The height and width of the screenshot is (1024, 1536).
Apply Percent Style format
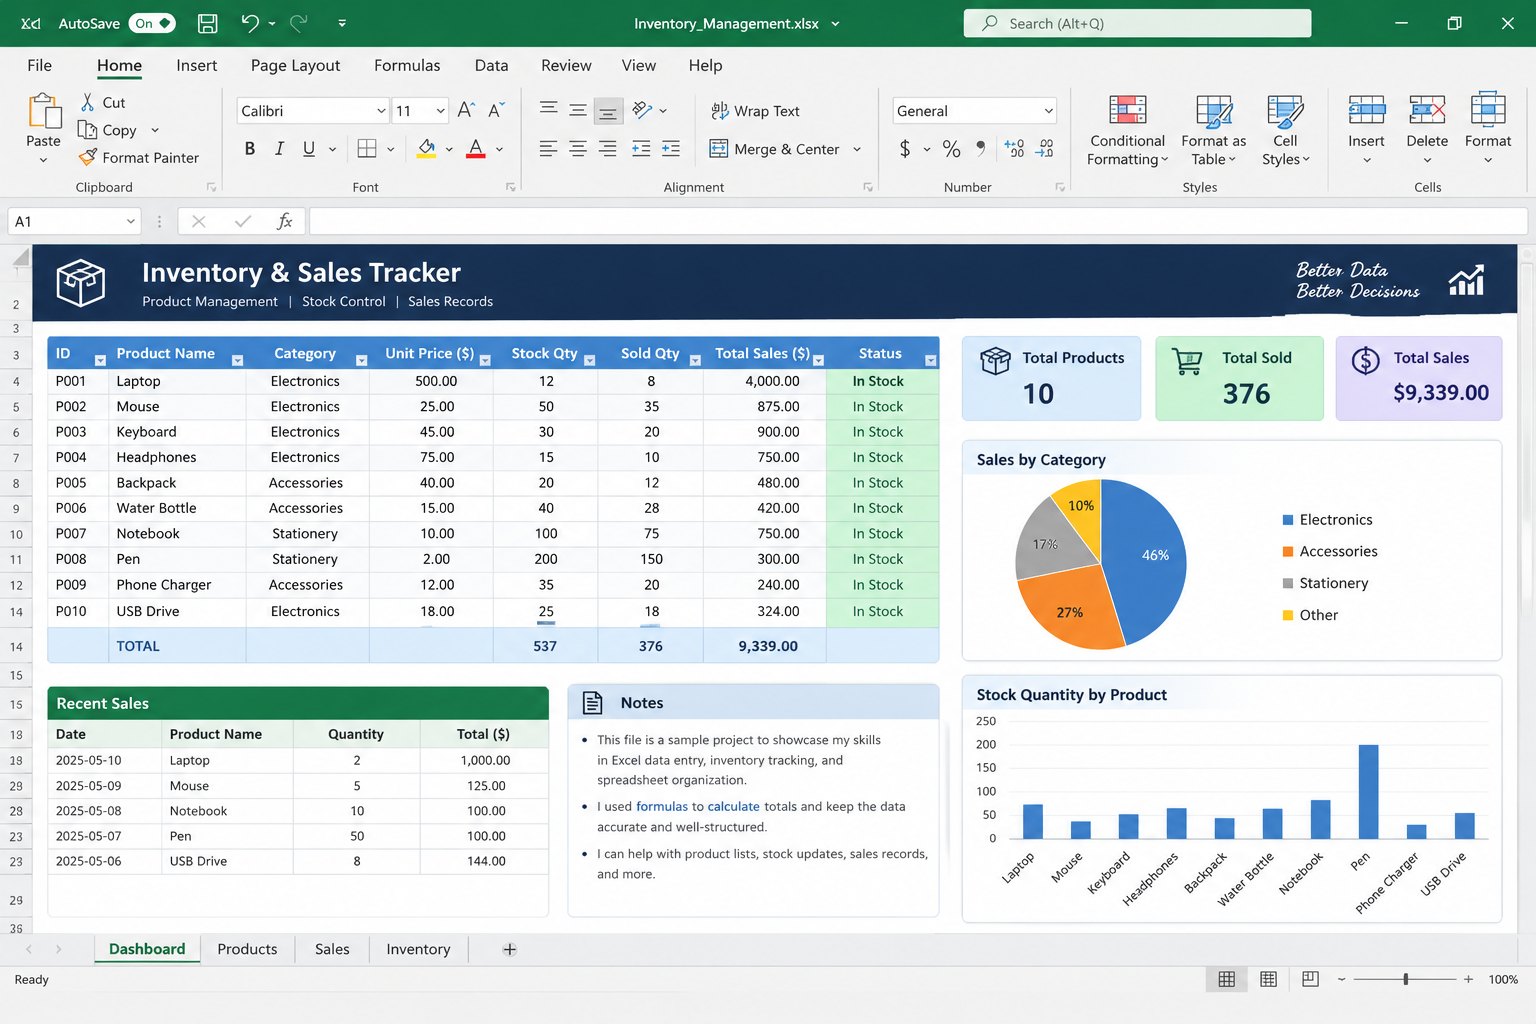point(951,149)
